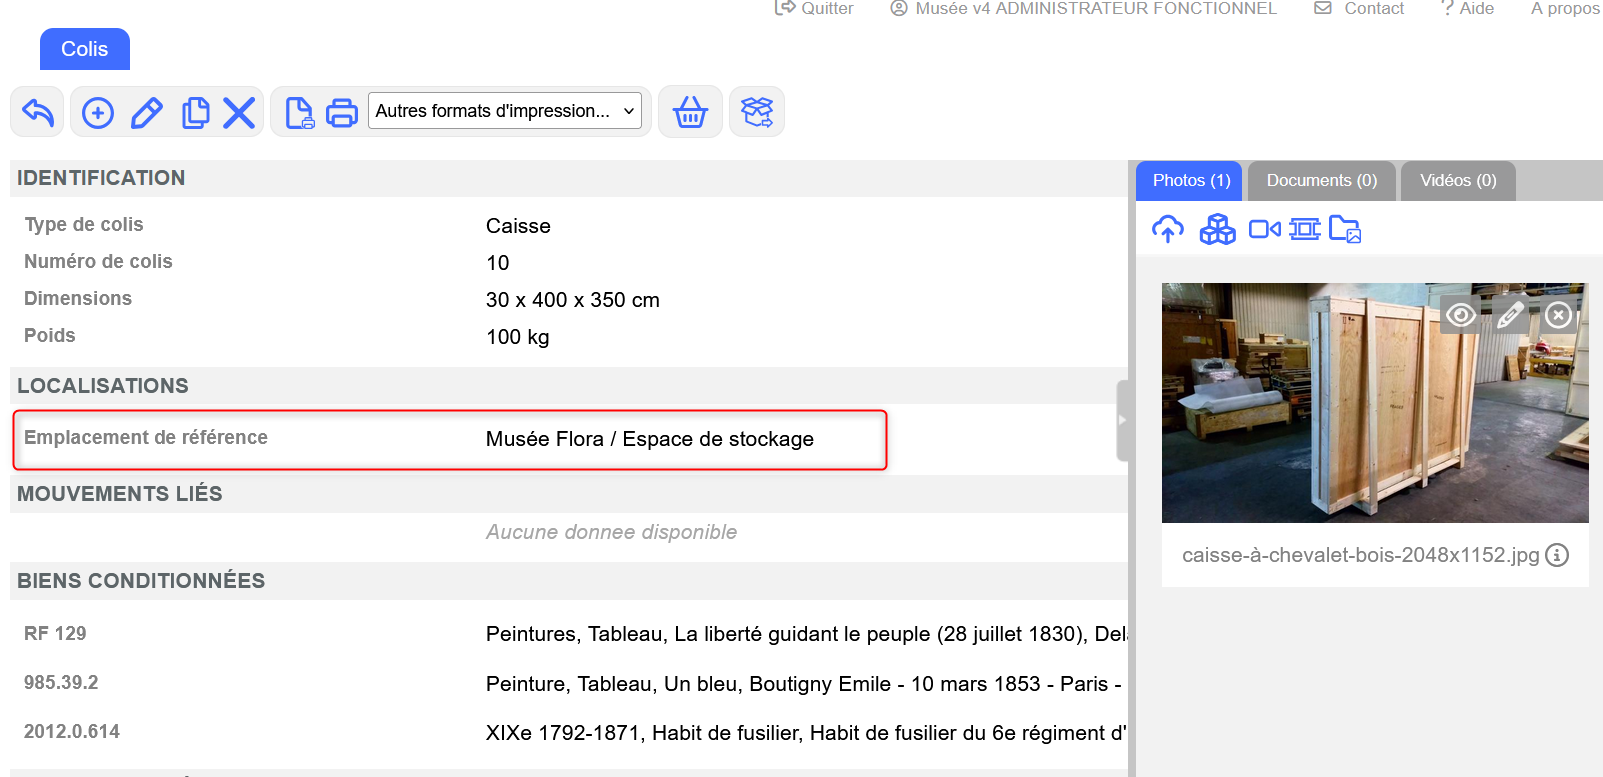Add to basket using basket icon

(690, 112)
